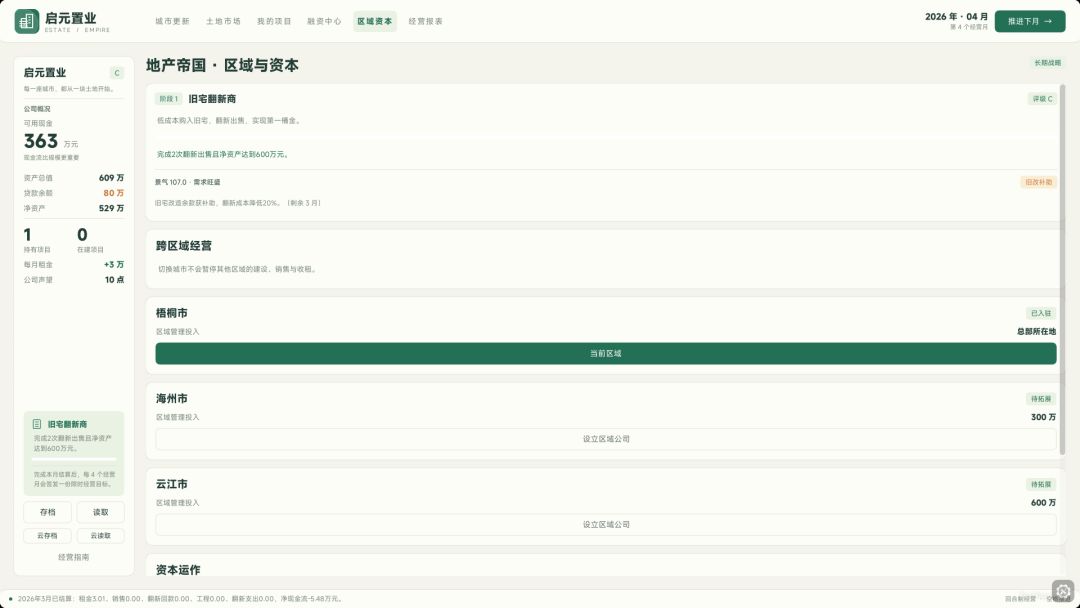Click the 旧改补助 tag
Image resolution: width=1080 pixels, height=608 pixels.
pos(1038,182)
